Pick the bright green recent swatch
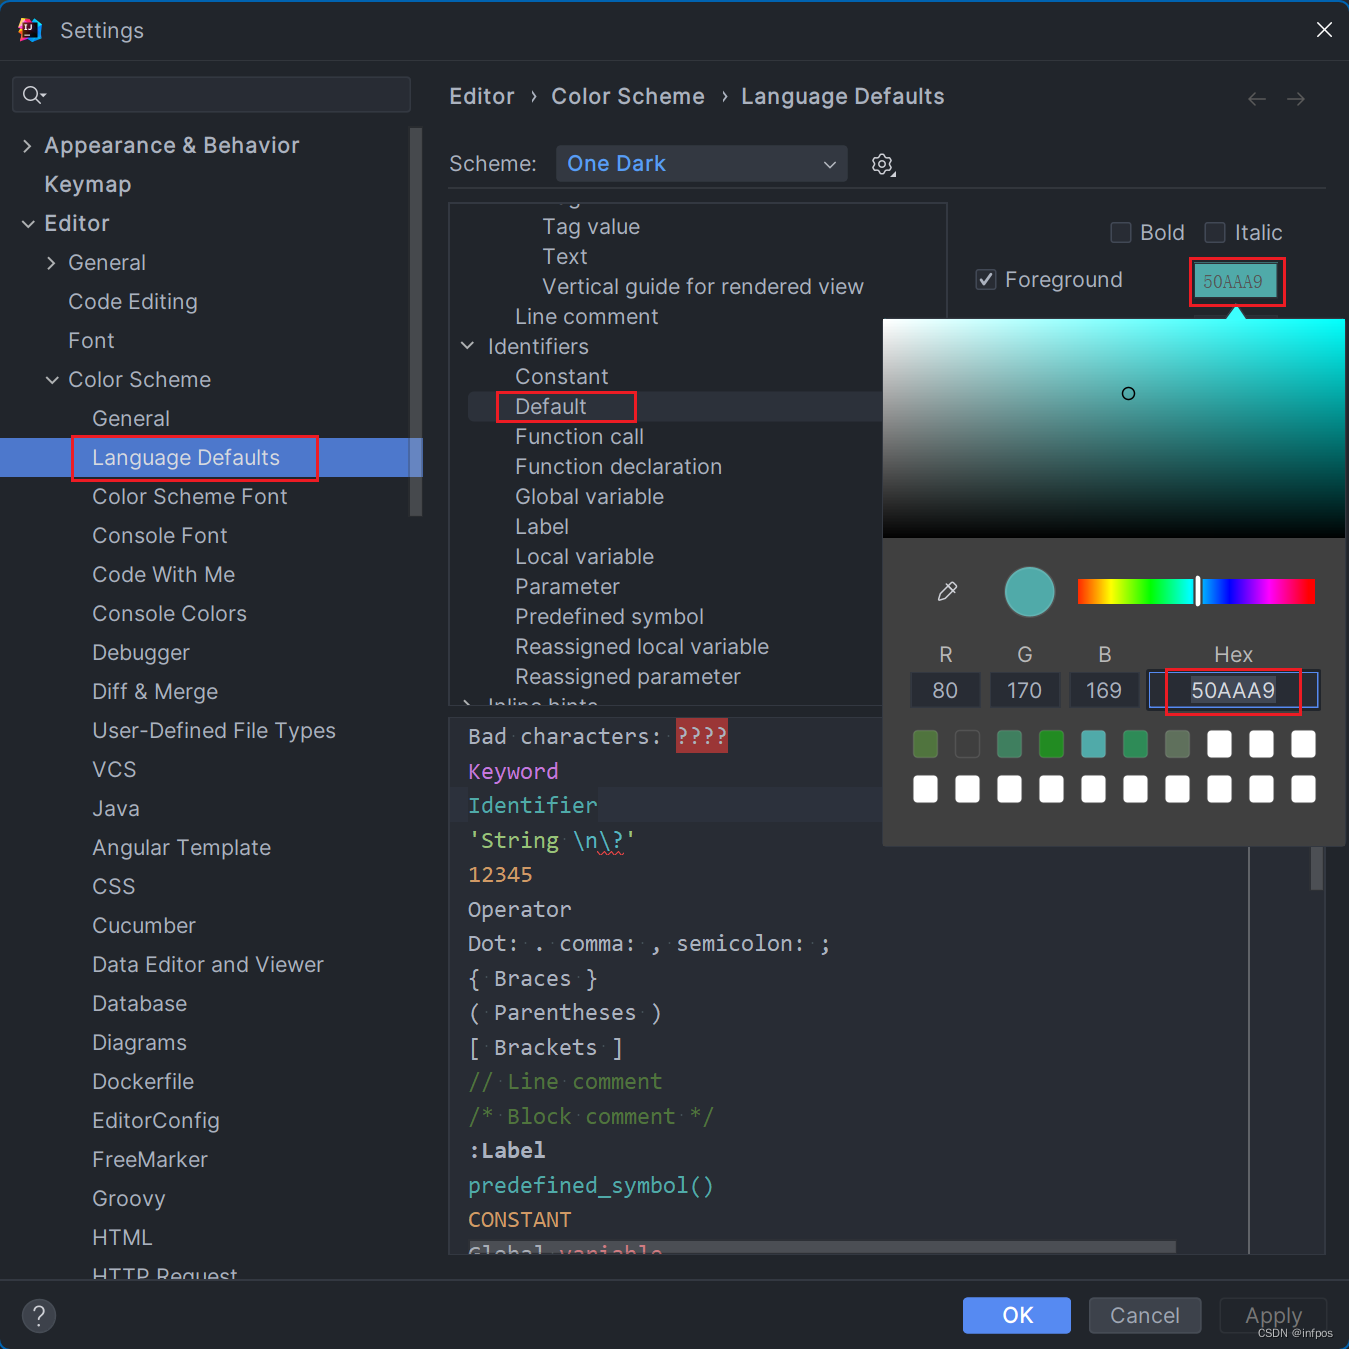 click(1052, 744)
